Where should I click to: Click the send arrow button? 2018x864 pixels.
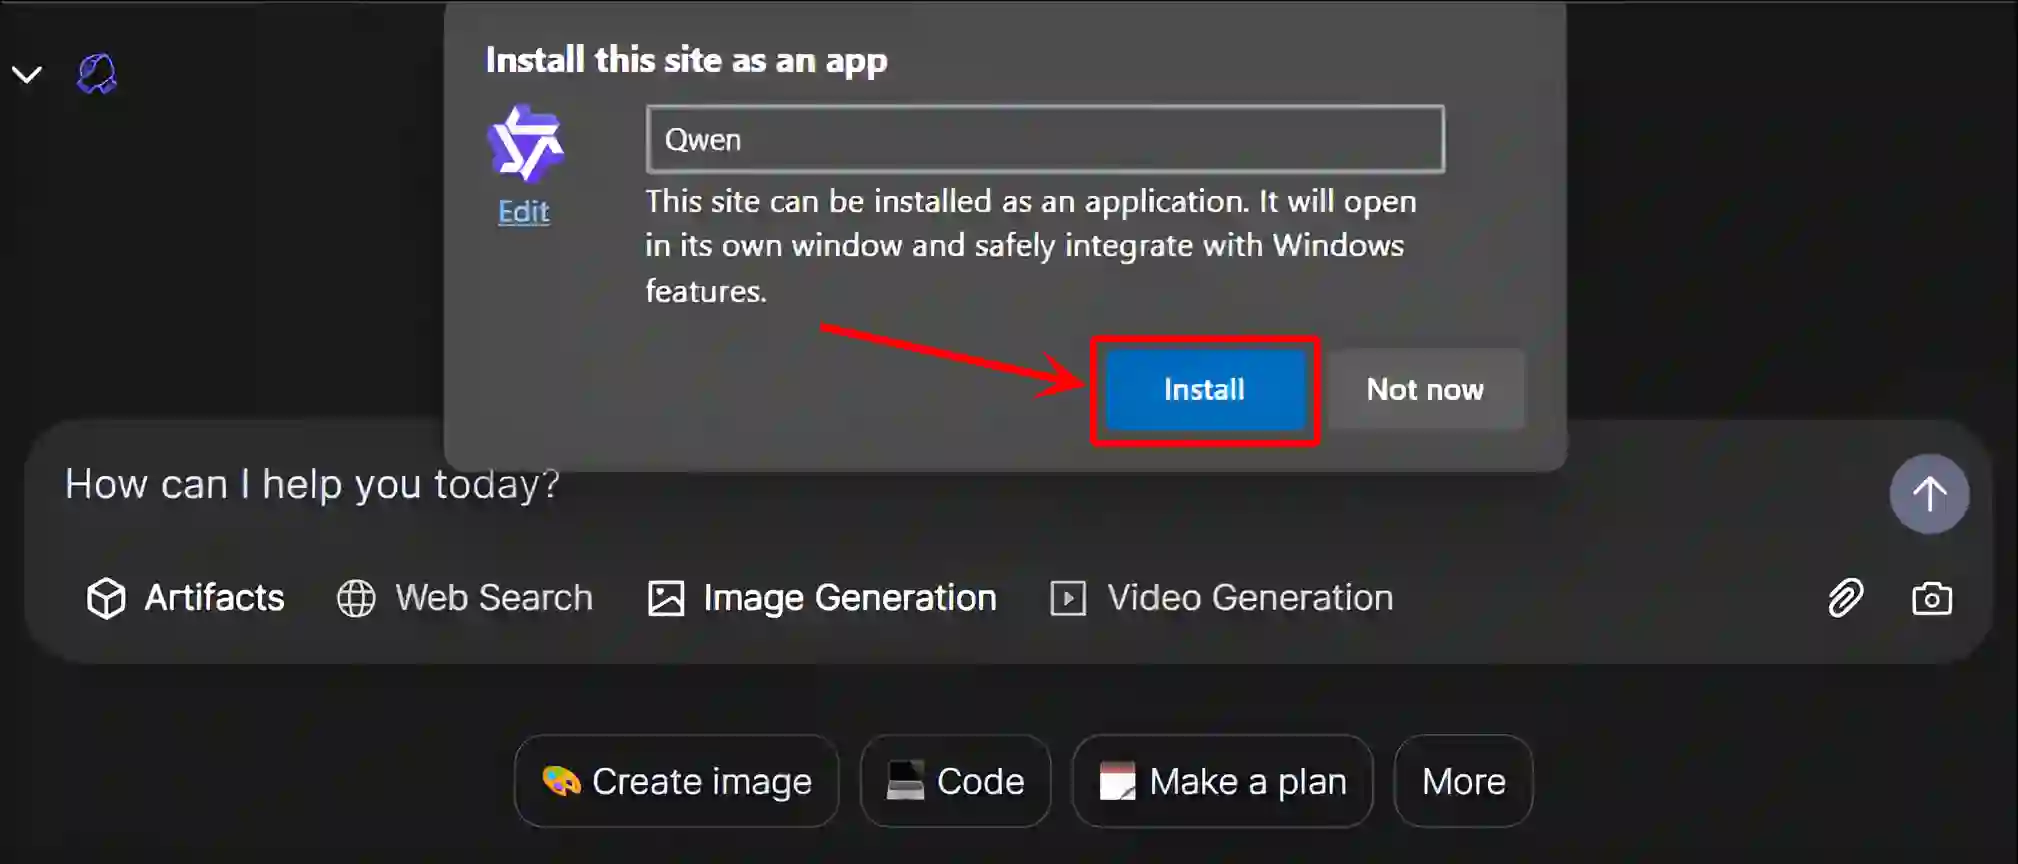(1929, 494)
